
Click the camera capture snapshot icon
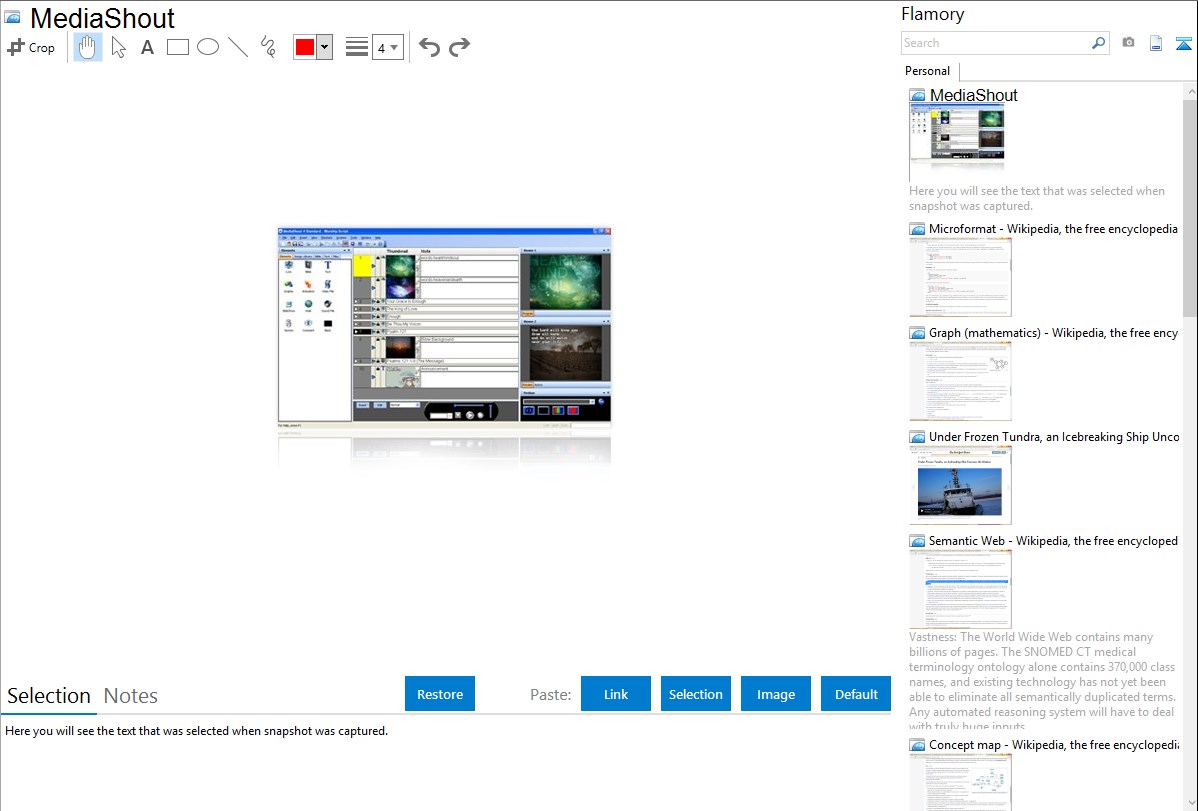click(1128, 43)
